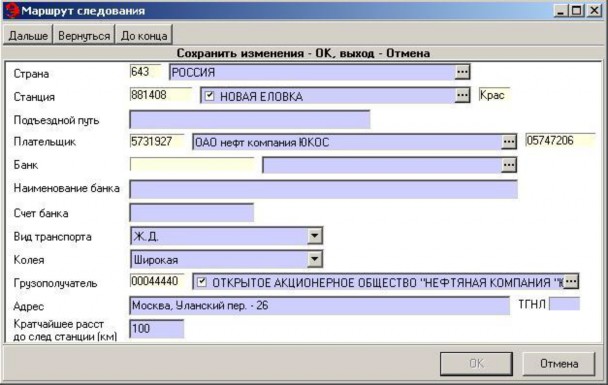Image resolution: width=608 pixels, height=385 pixels.
Task: Click the Наименование банка input field
Action: click(323, 189)
